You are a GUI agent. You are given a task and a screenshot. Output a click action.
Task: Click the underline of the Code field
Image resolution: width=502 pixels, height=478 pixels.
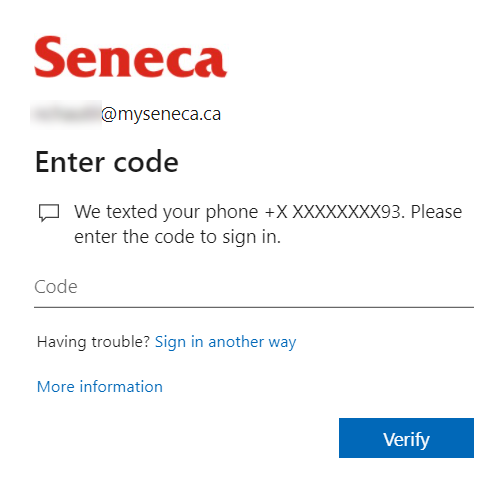point(254,307)
